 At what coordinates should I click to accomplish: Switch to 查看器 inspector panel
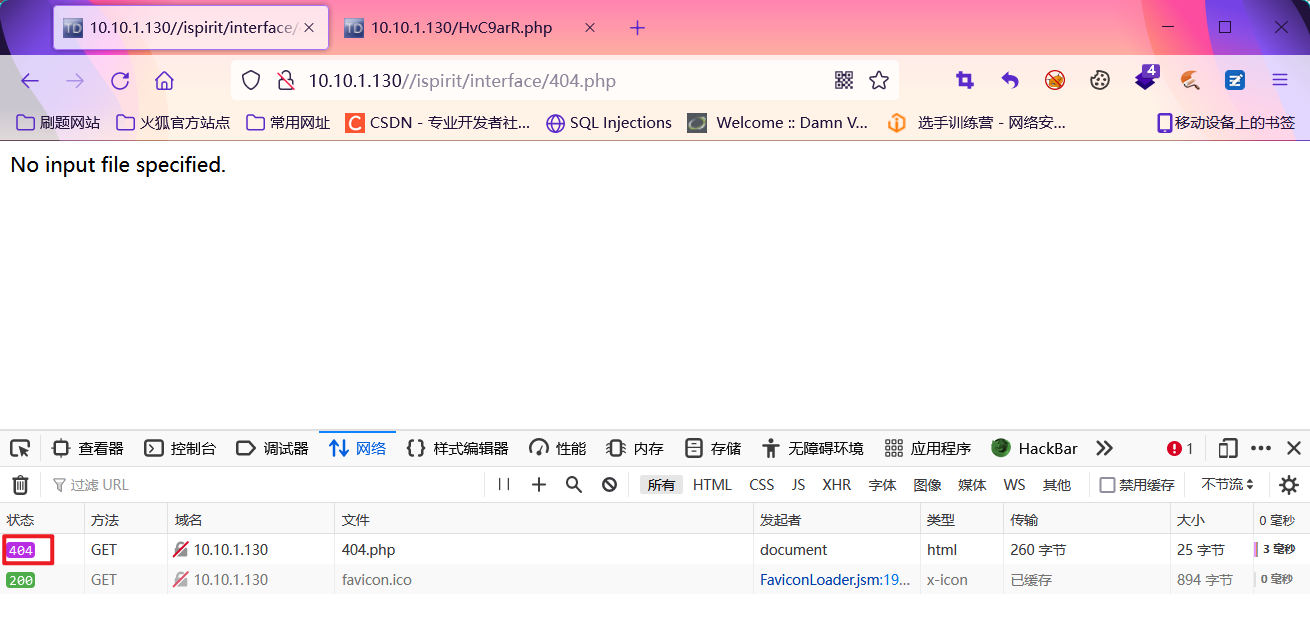[88, 448]
